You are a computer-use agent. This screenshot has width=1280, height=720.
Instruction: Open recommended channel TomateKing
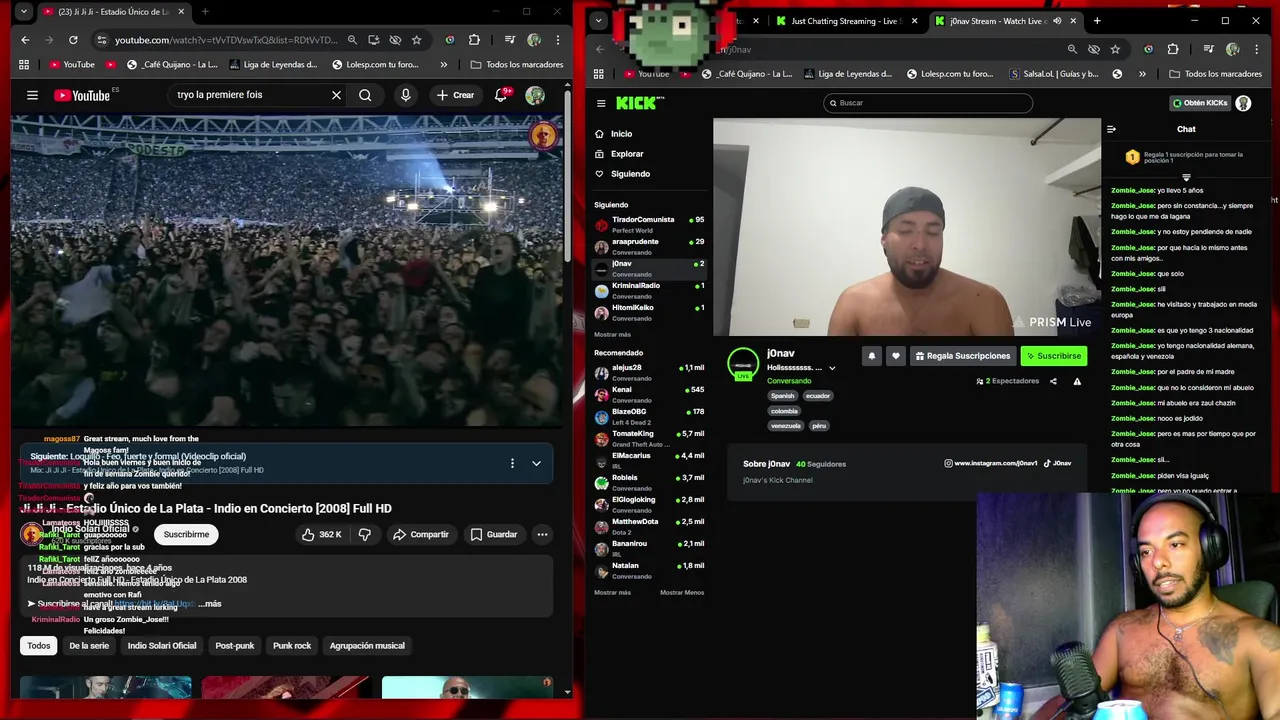(x=649, y=438)
